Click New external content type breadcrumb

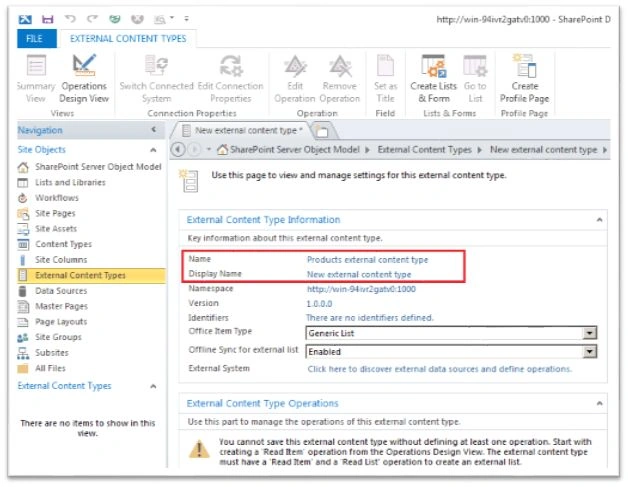point(543,150)
